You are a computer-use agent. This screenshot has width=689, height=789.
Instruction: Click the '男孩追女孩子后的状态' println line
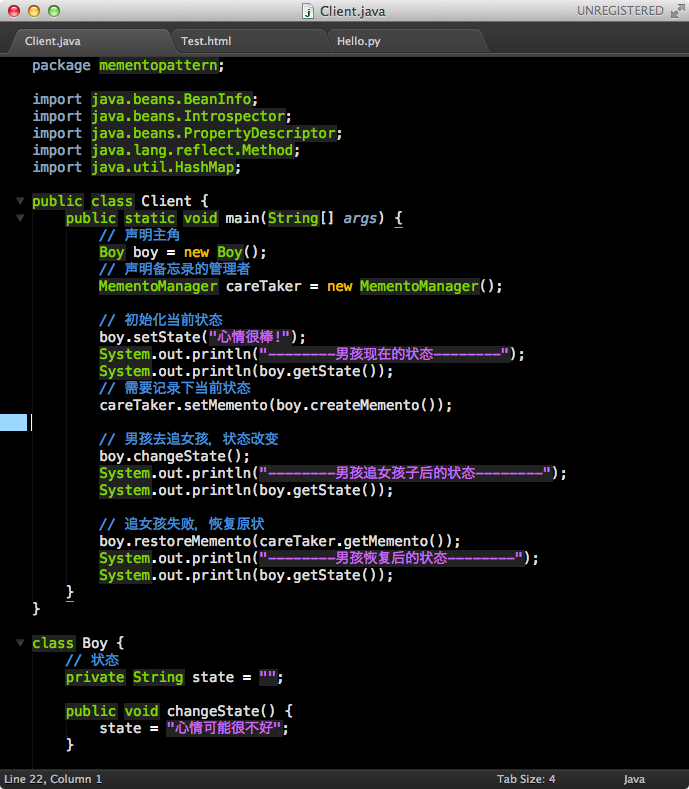point(333,473)
